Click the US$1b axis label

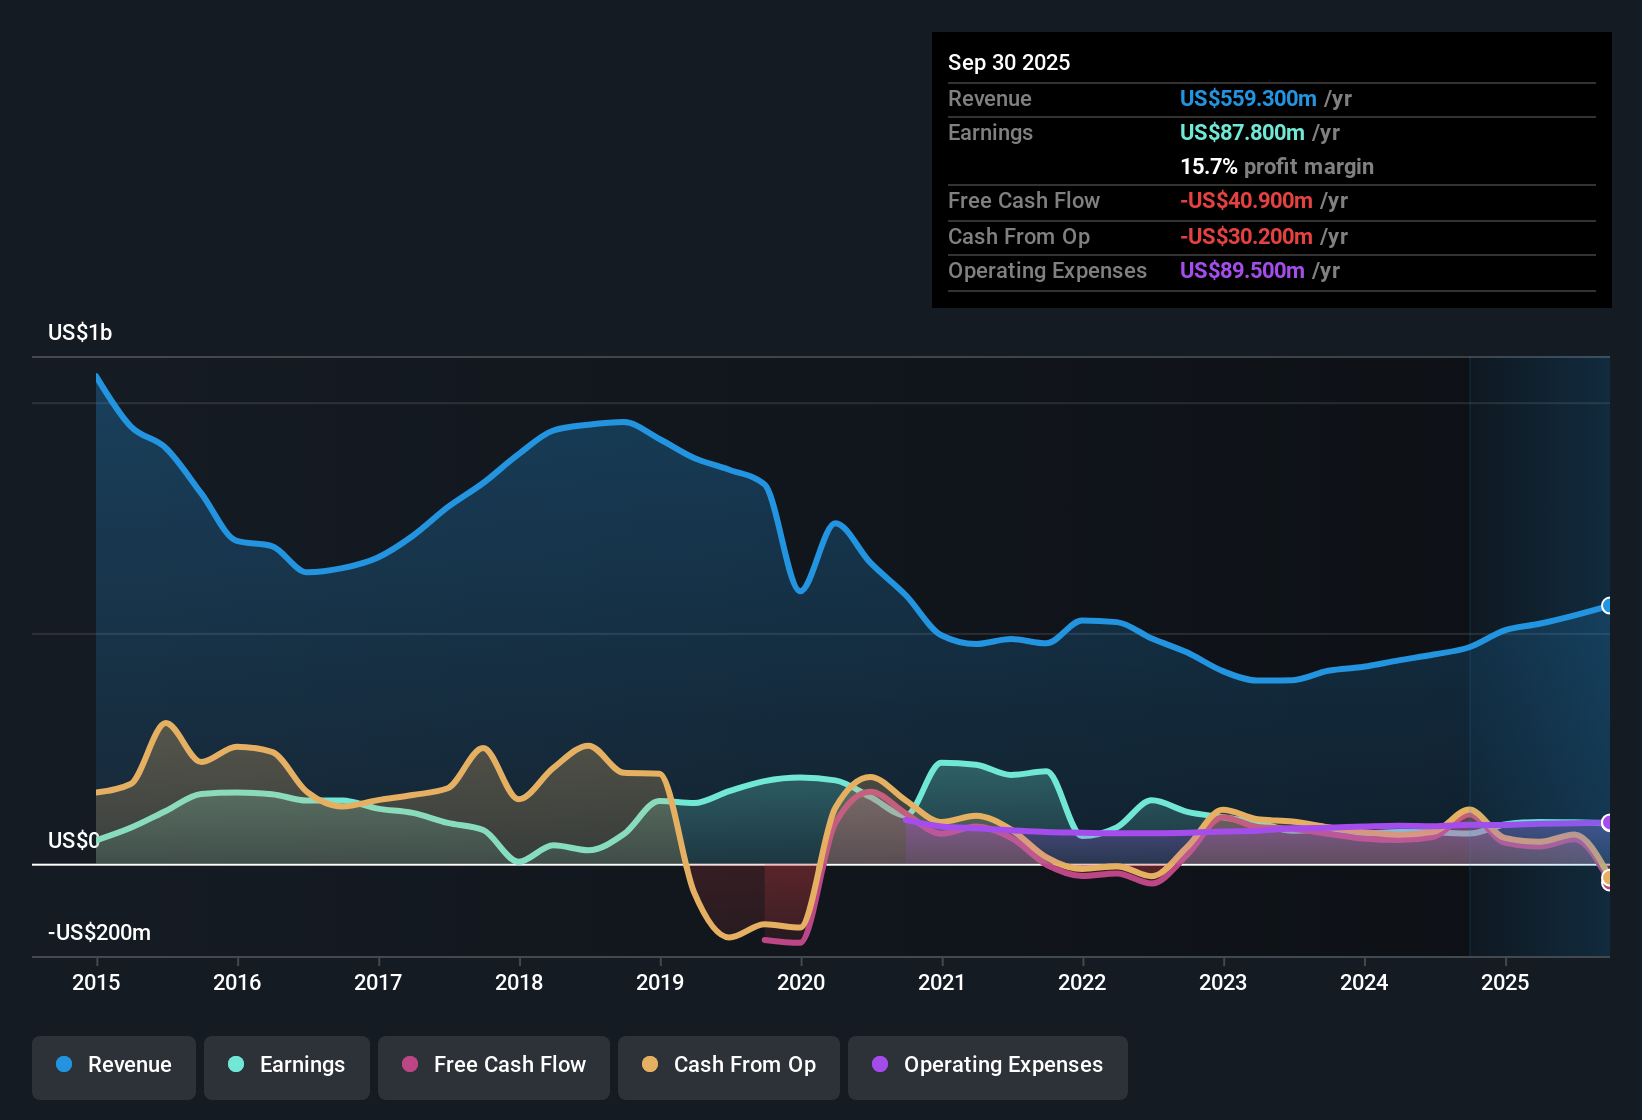coord(80,331)
